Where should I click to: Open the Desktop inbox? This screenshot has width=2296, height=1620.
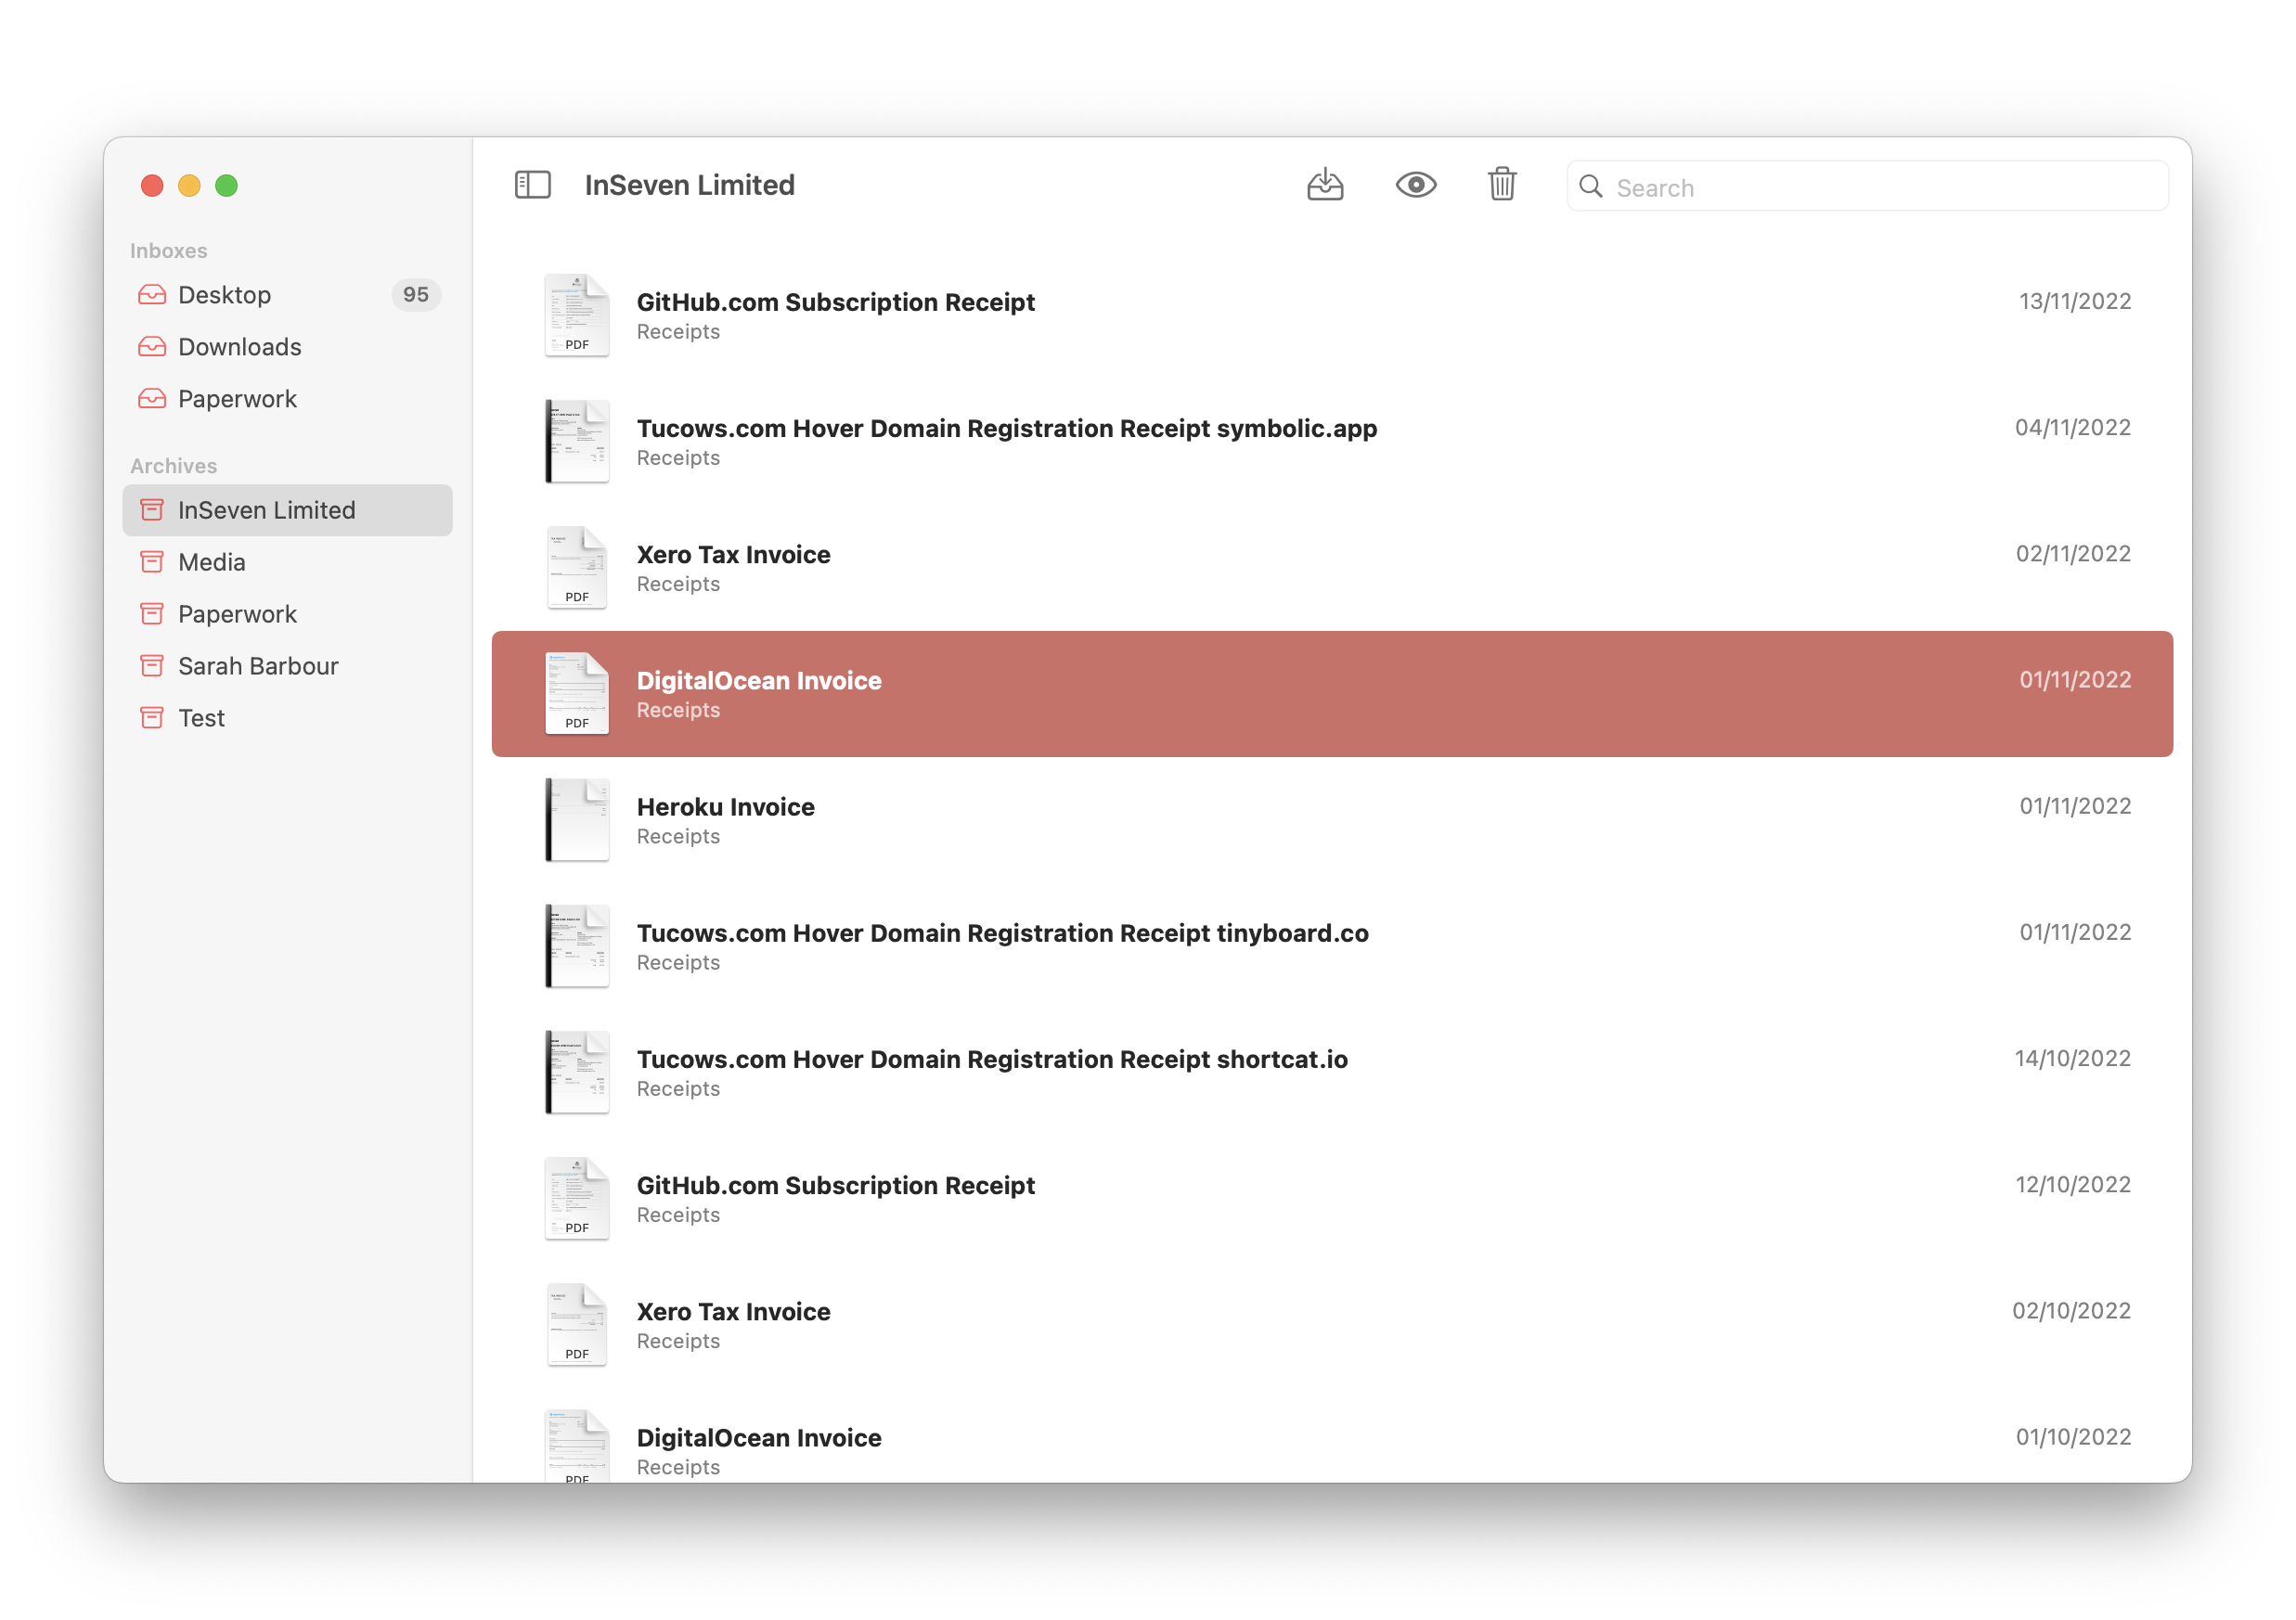(287, 295)
